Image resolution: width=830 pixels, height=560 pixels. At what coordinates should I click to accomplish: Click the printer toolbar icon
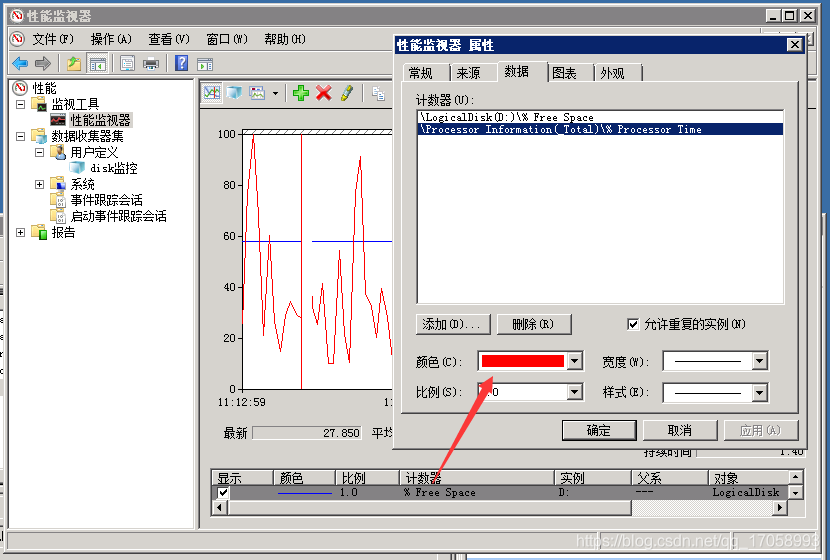point(151,64)
